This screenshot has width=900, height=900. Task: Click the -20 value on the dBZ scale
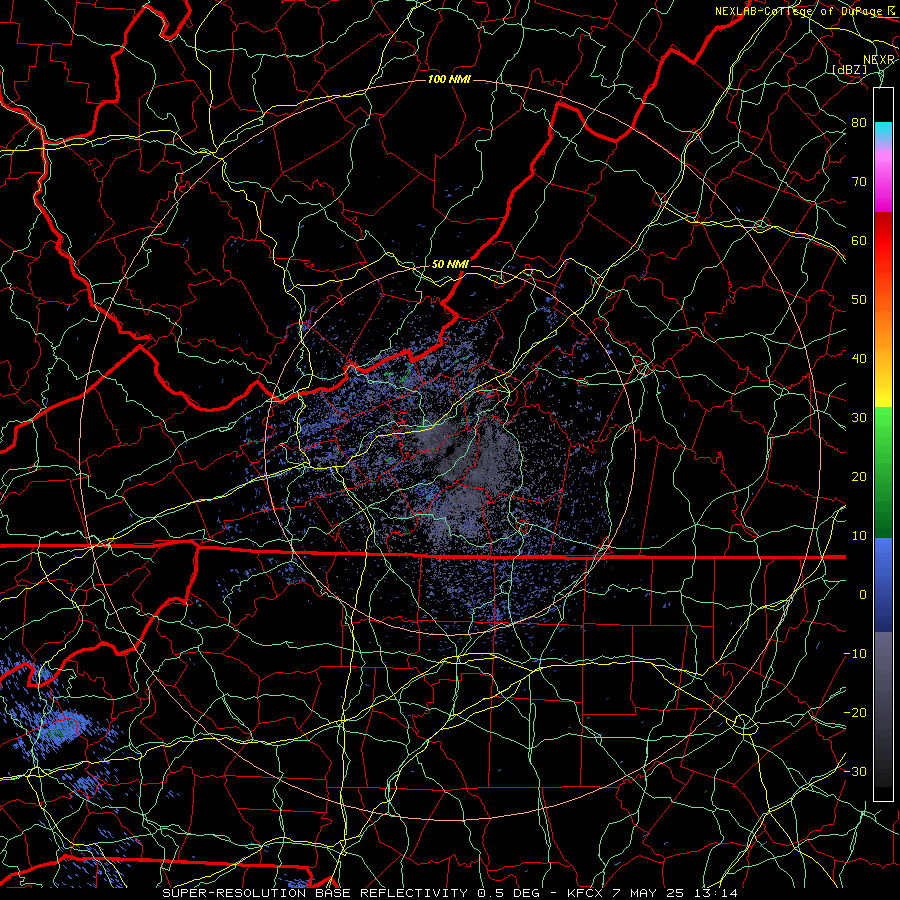point(855,712)
